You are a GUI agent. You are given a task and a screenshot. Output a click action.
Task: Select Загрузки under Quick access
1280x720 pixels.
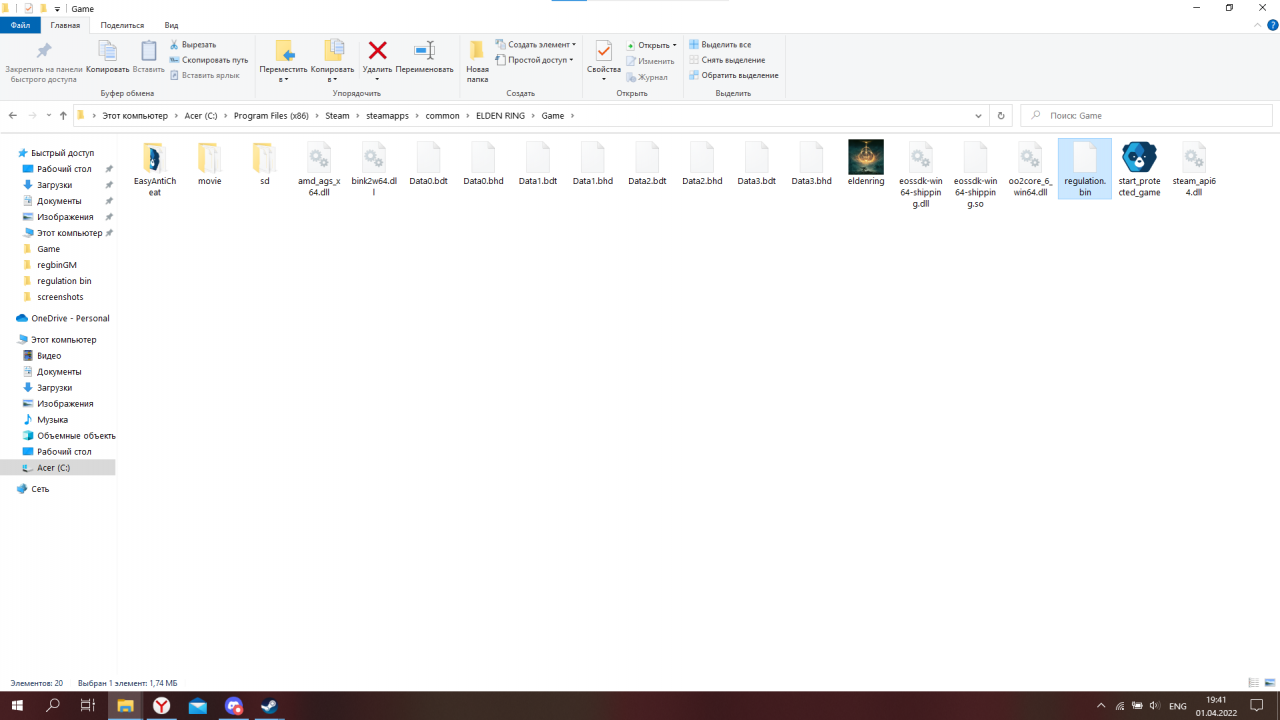coord(54,185)
